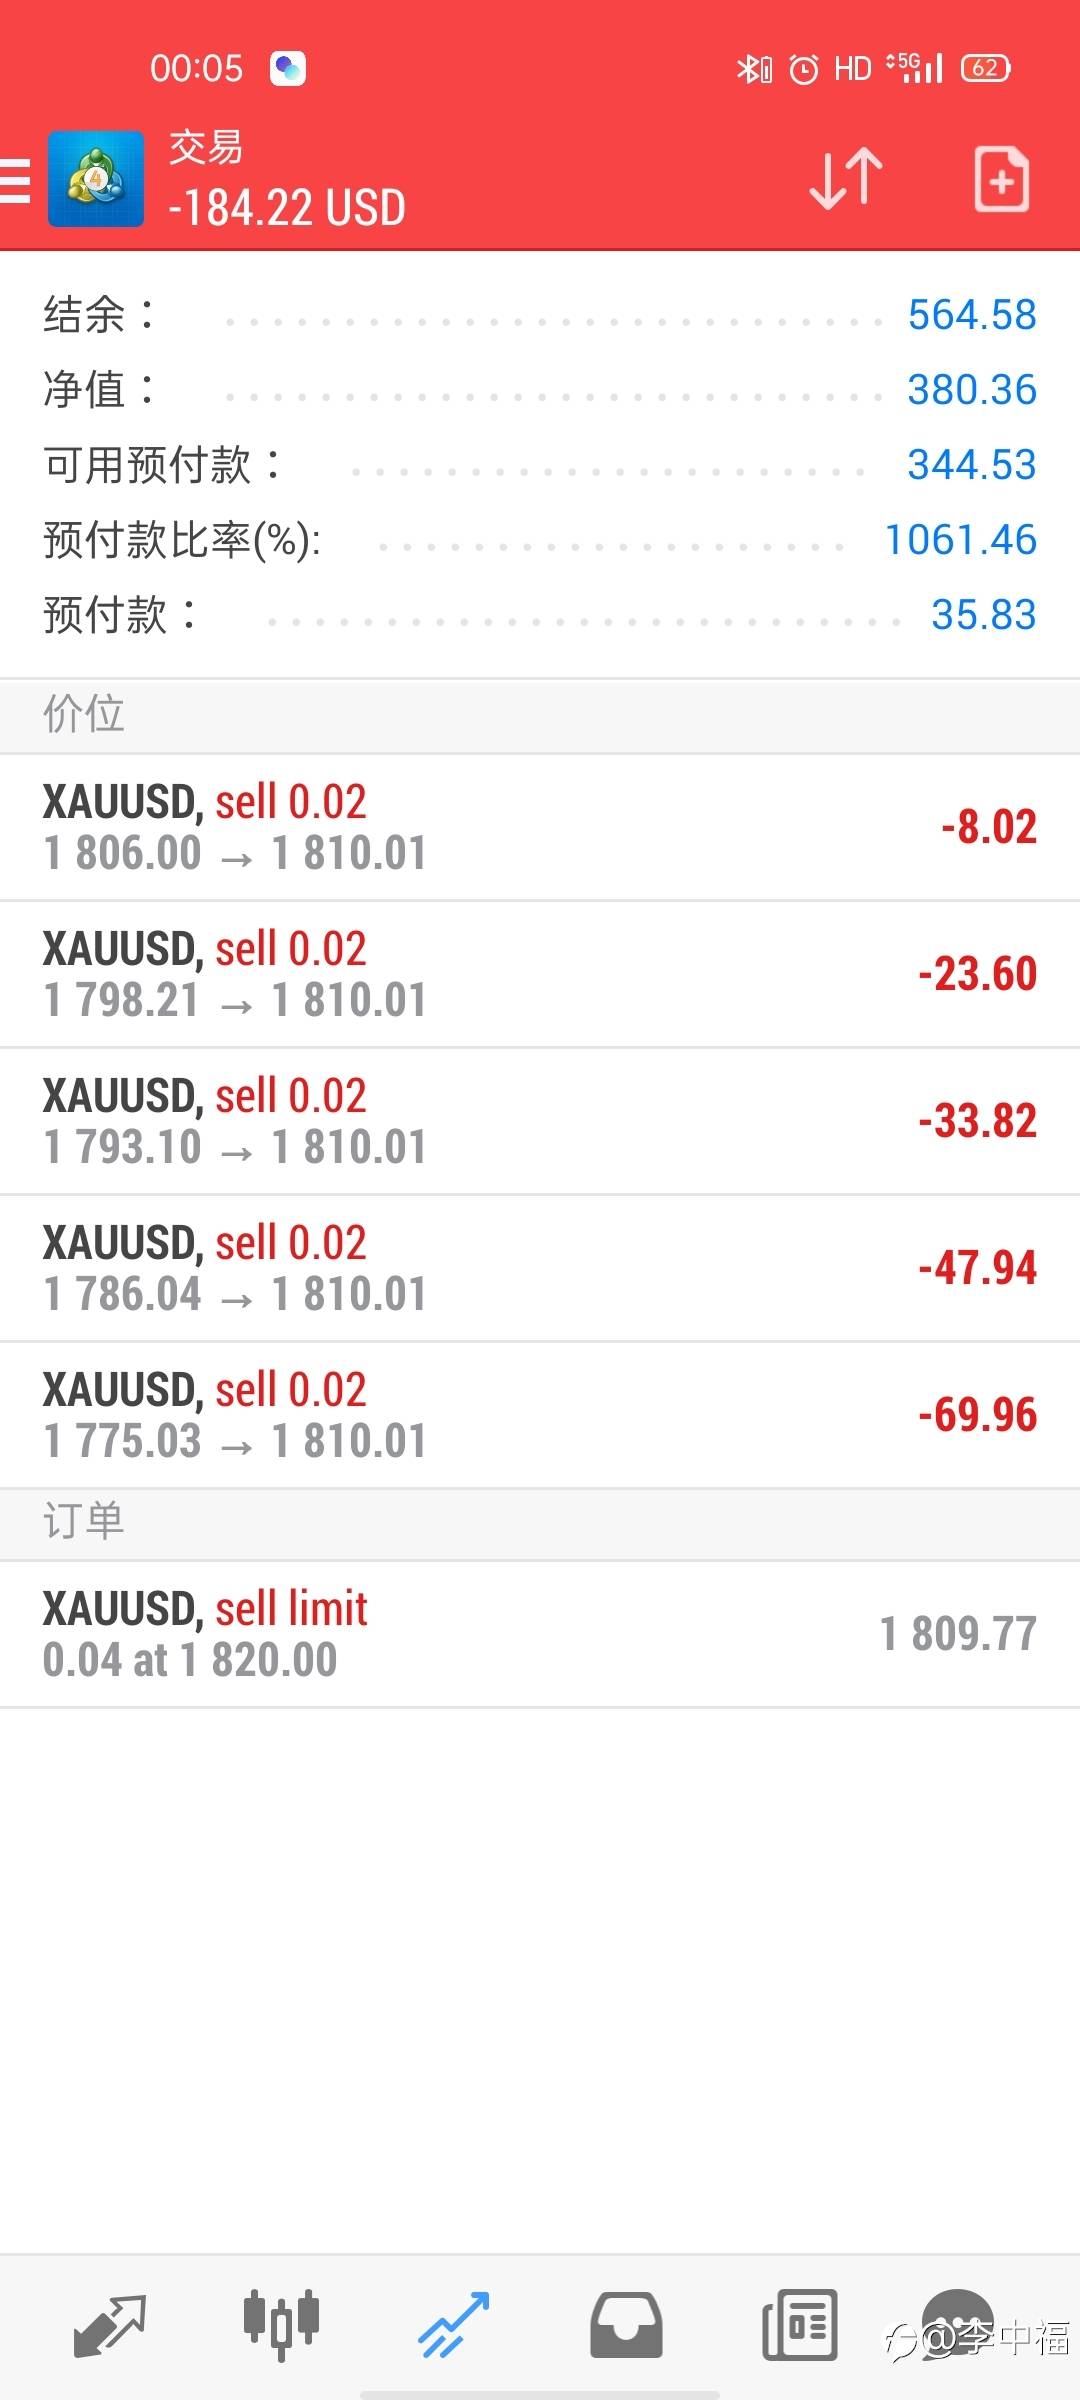This screenshot has height=2400, width=1080.
Task: Tap the balance value 564.58
Action: click(x=971, y=315)
